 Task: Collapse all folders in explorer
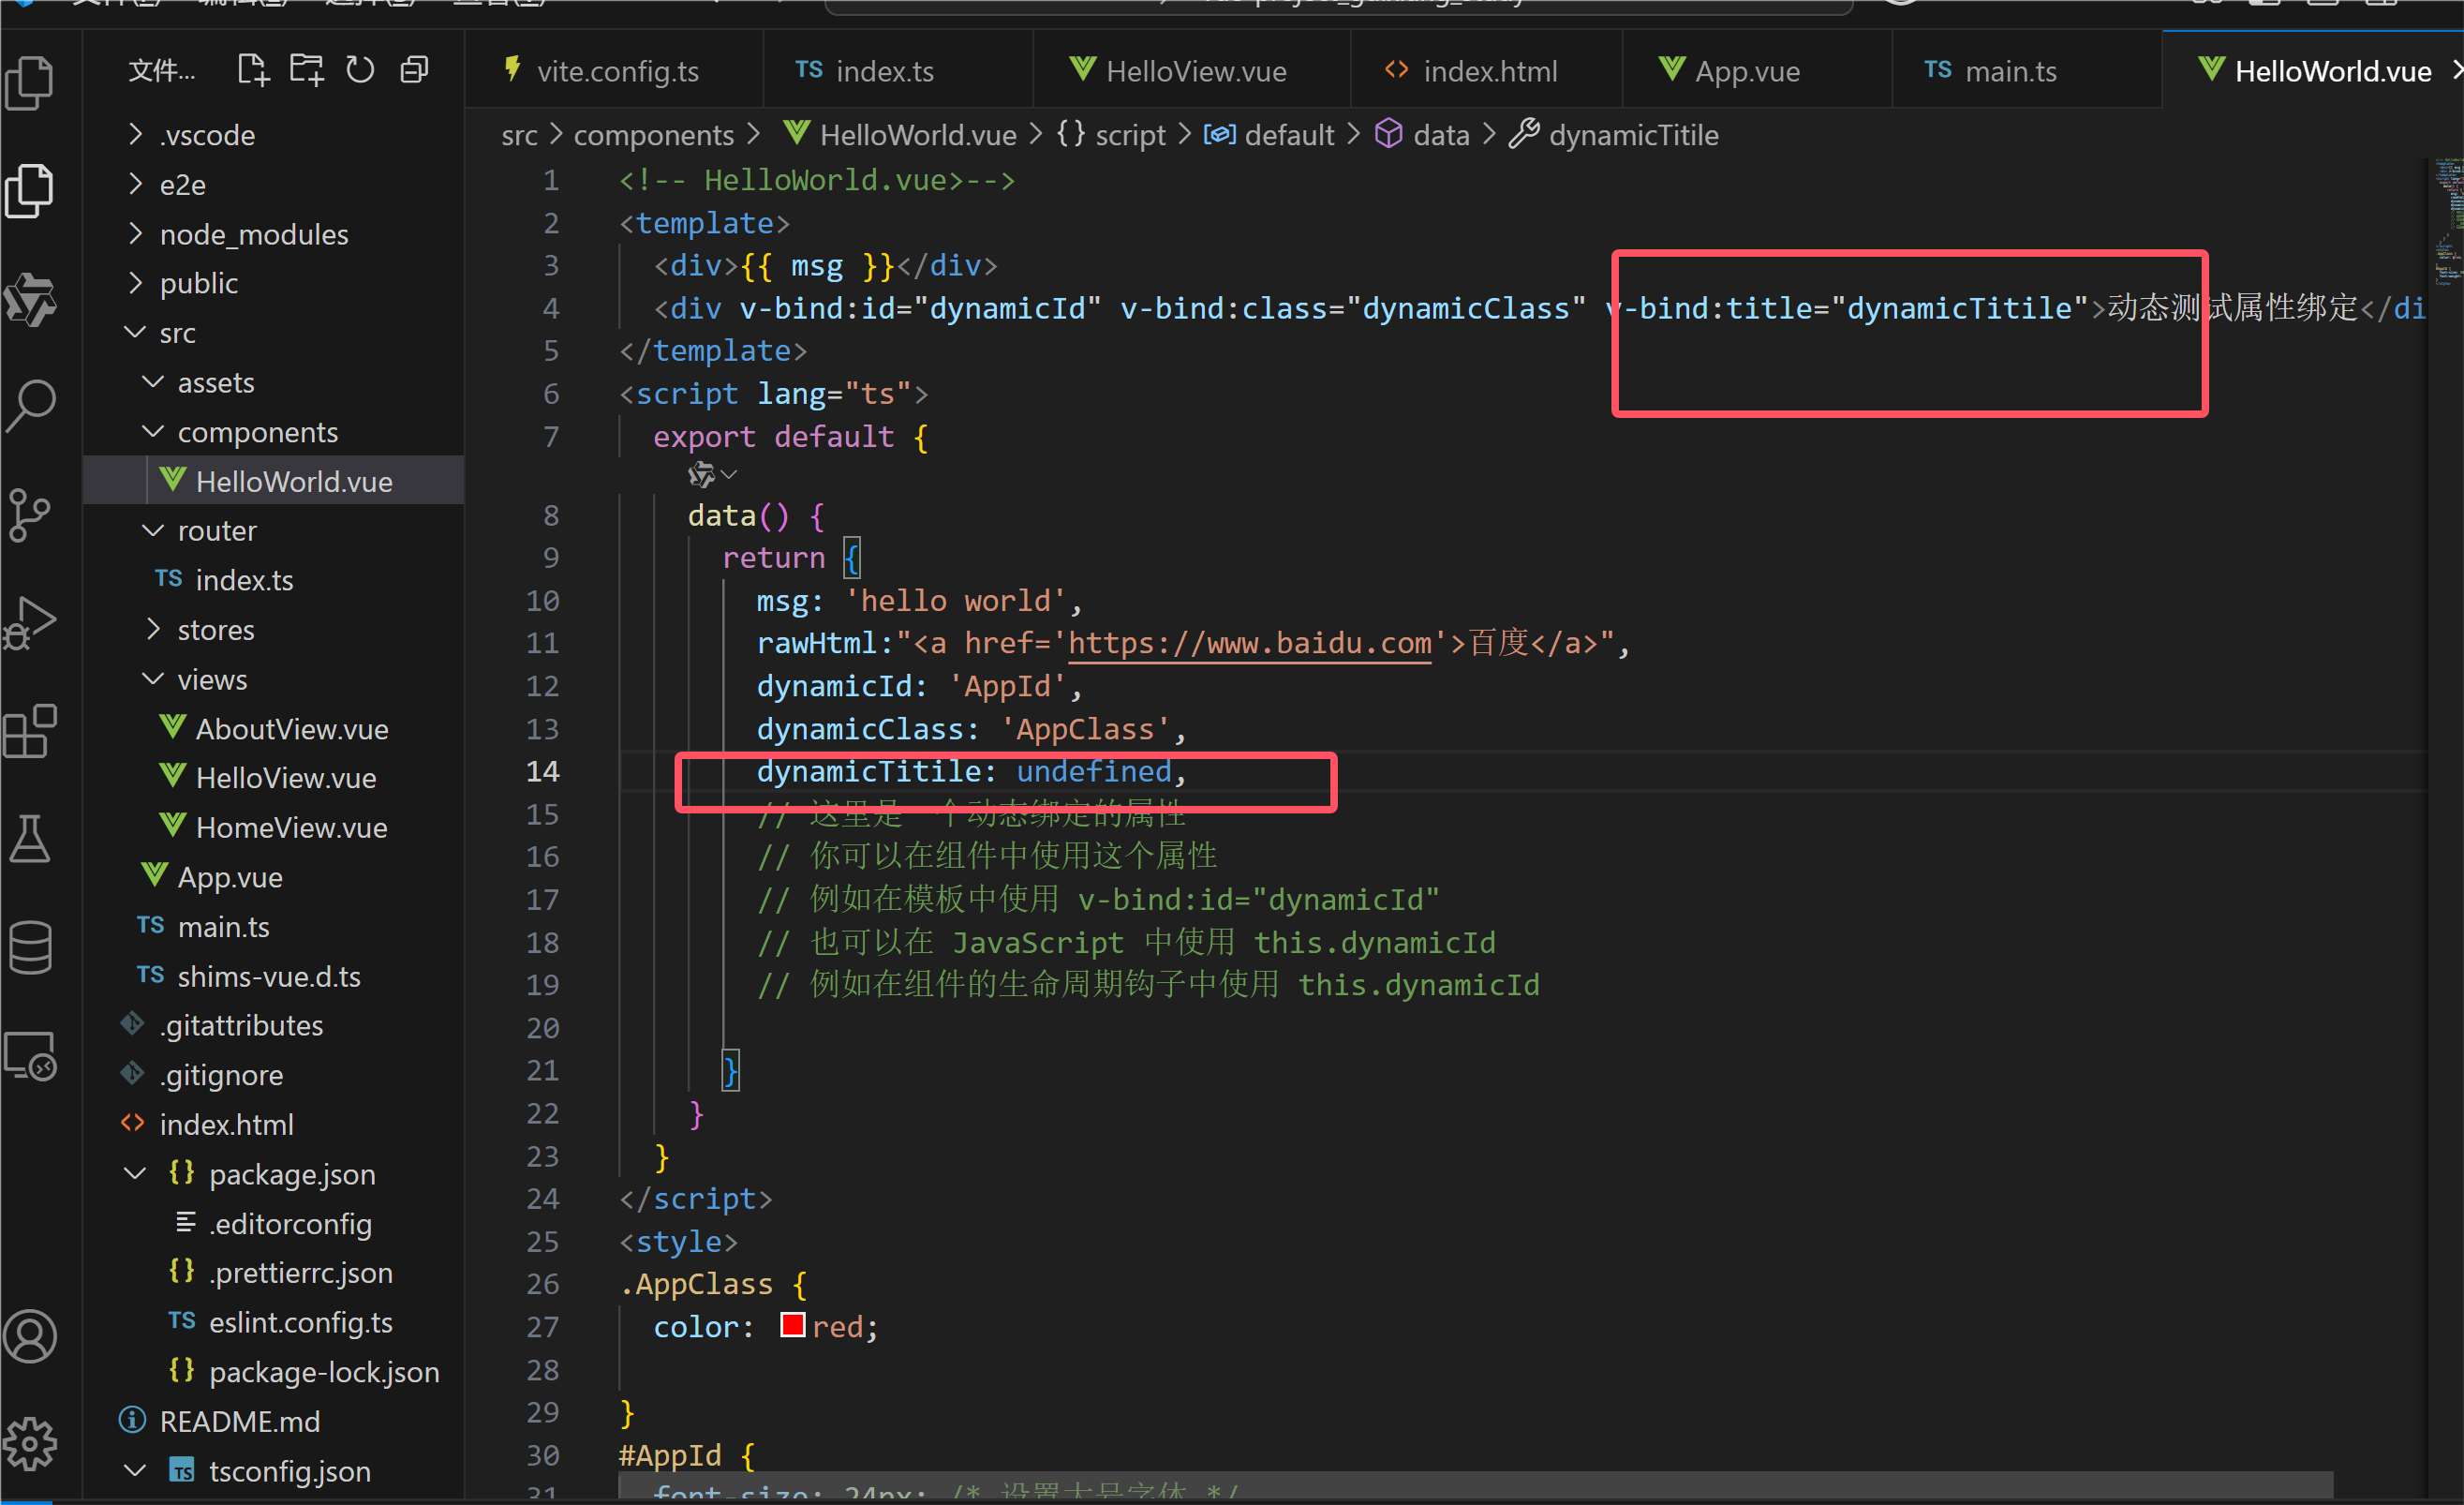pyautogui.click(x=414, y=70)
